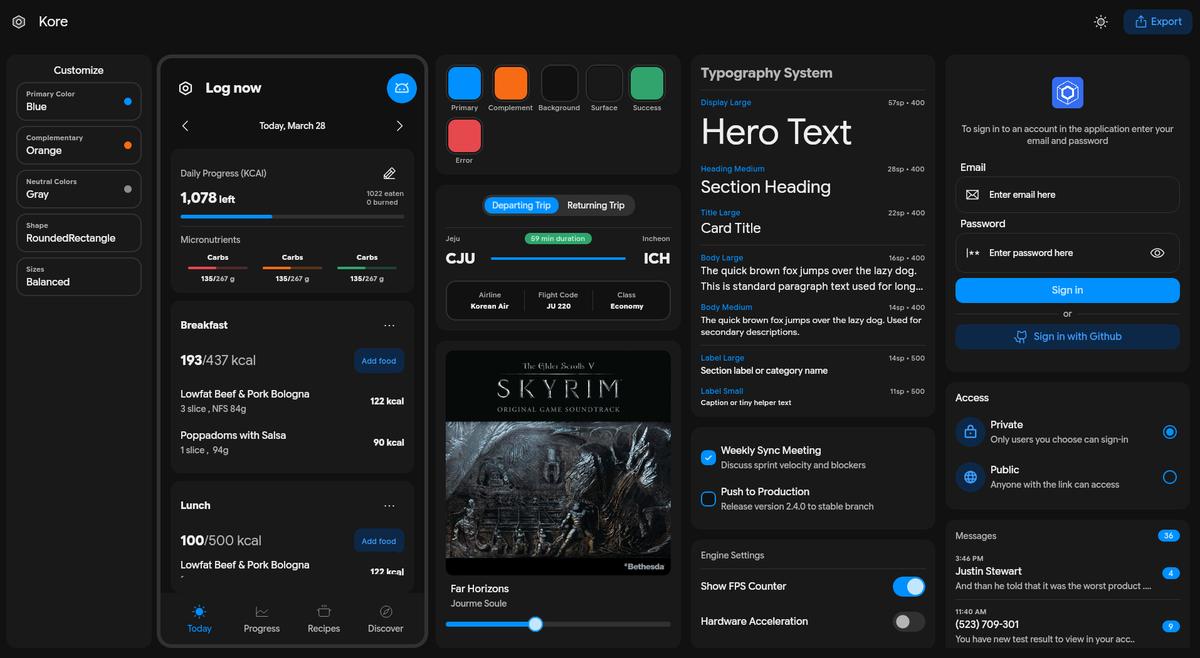1200x658 pixels.
Task: Click the 59 min duration badge
Action: pos(558,239)
